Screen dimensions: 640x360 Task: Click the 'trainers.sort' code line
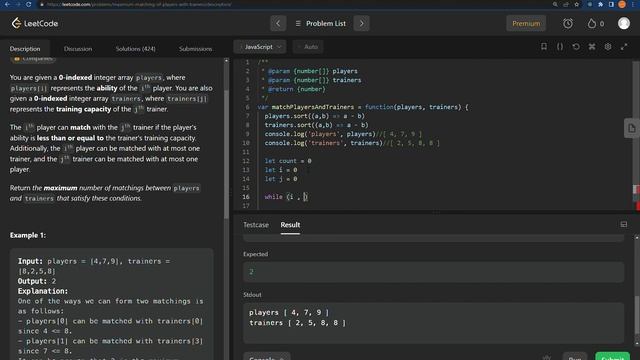tap(316, 125)
